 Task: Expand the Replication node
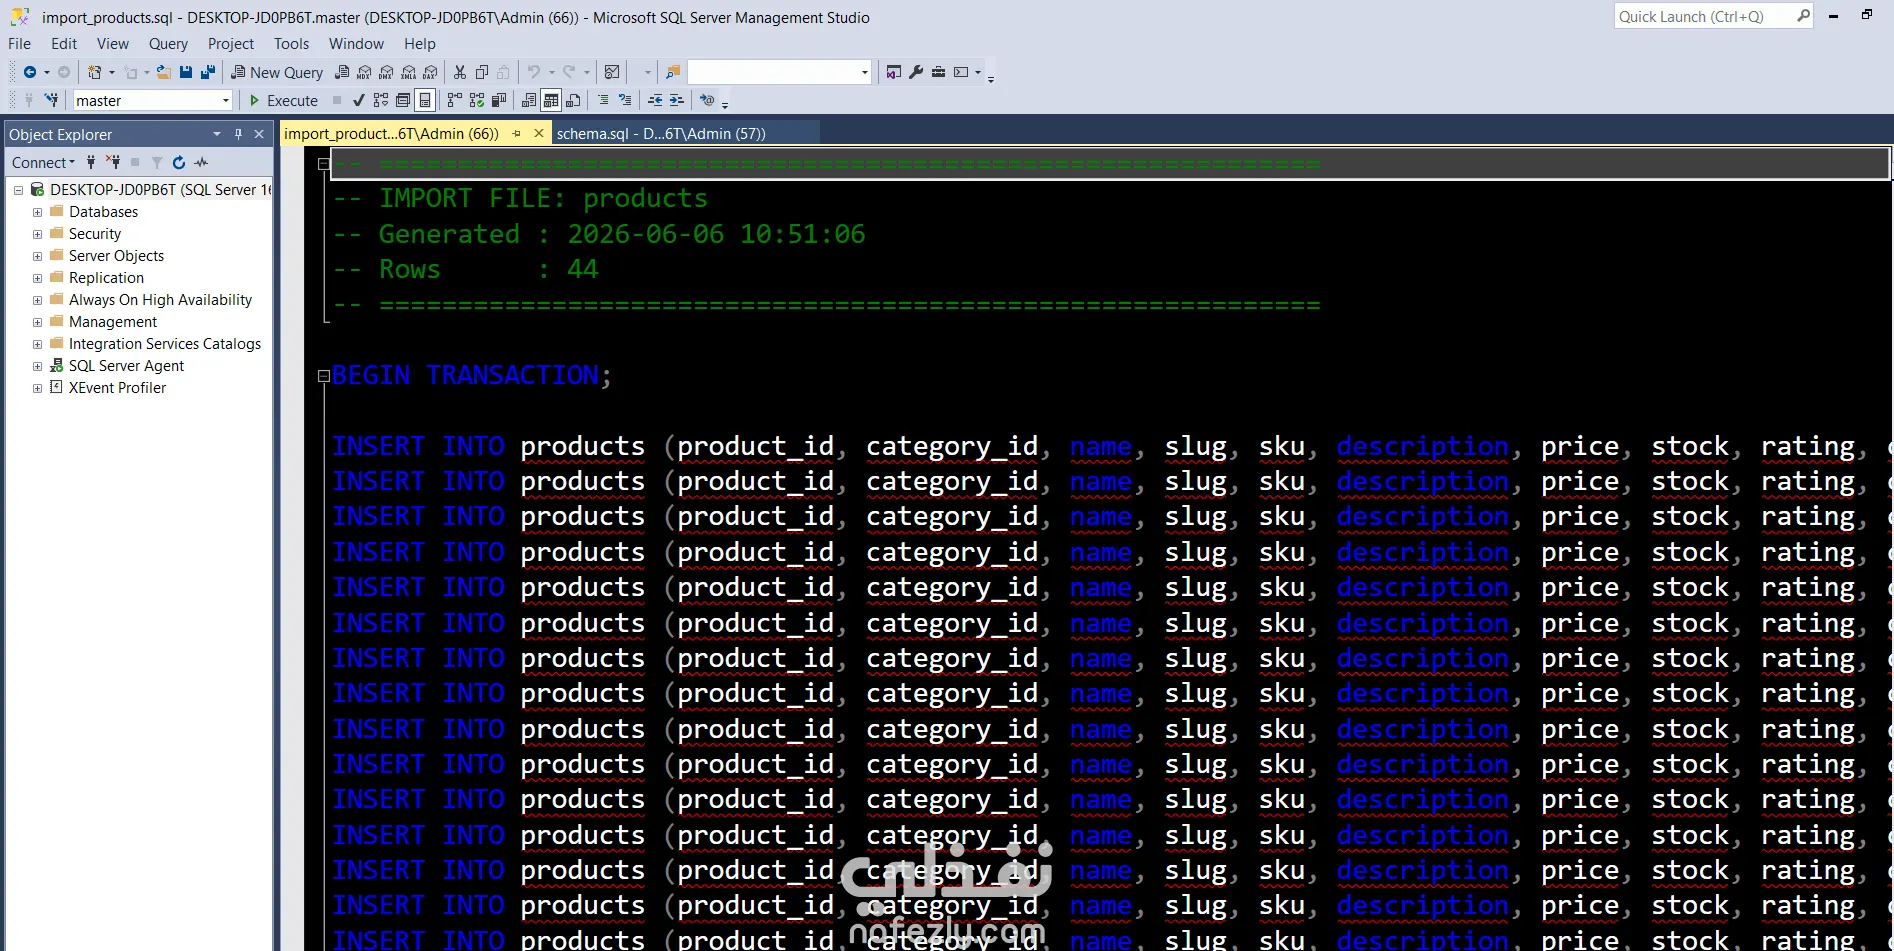[x=38, y=278]
